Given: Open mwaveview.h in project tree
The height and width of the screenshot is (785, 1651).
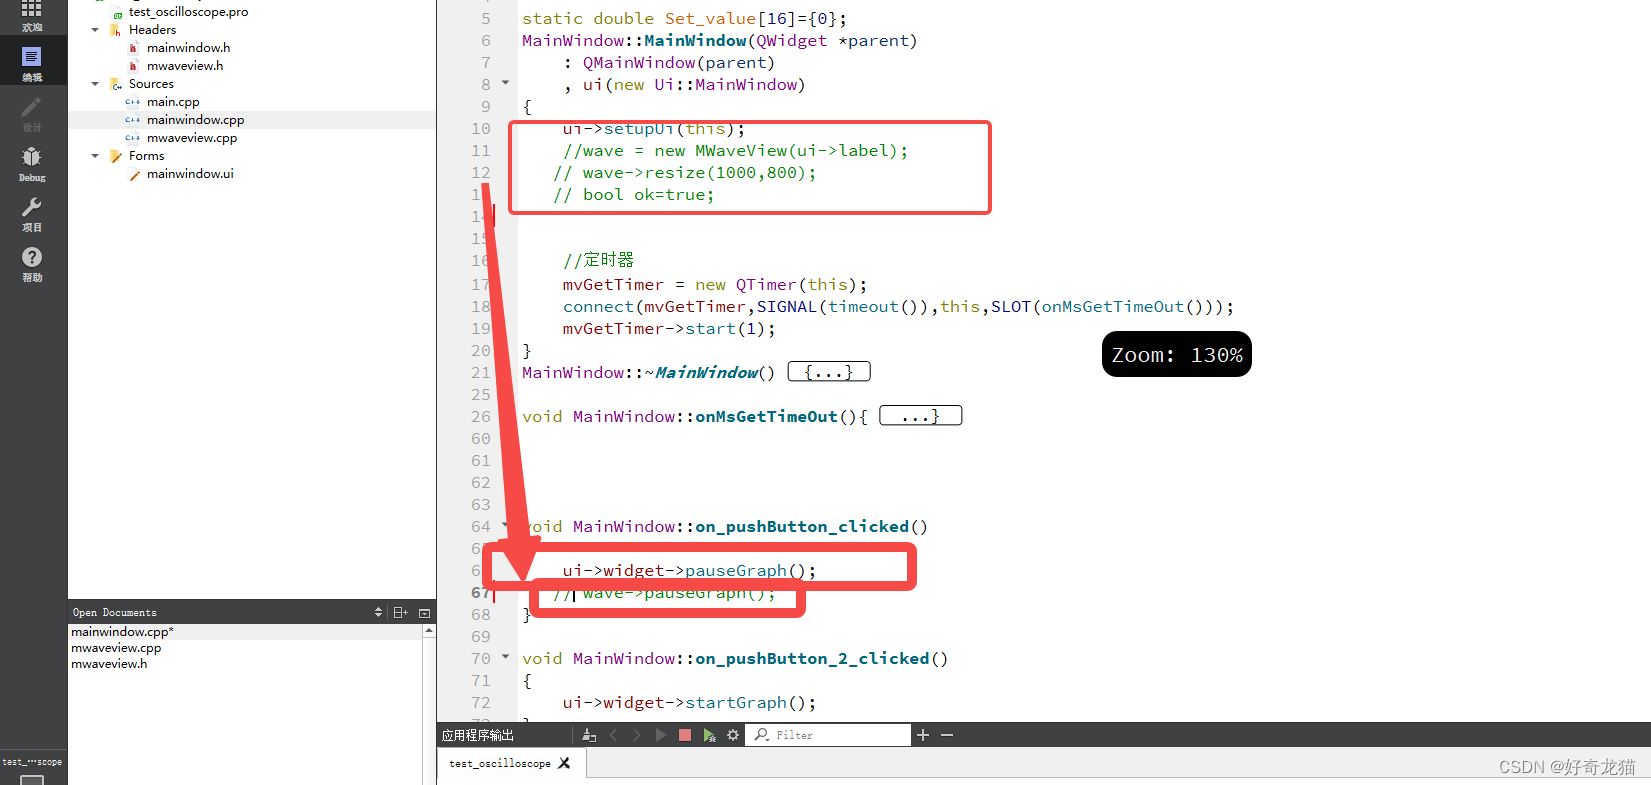Looking at the screenshot, I should (x=185, y=66).
